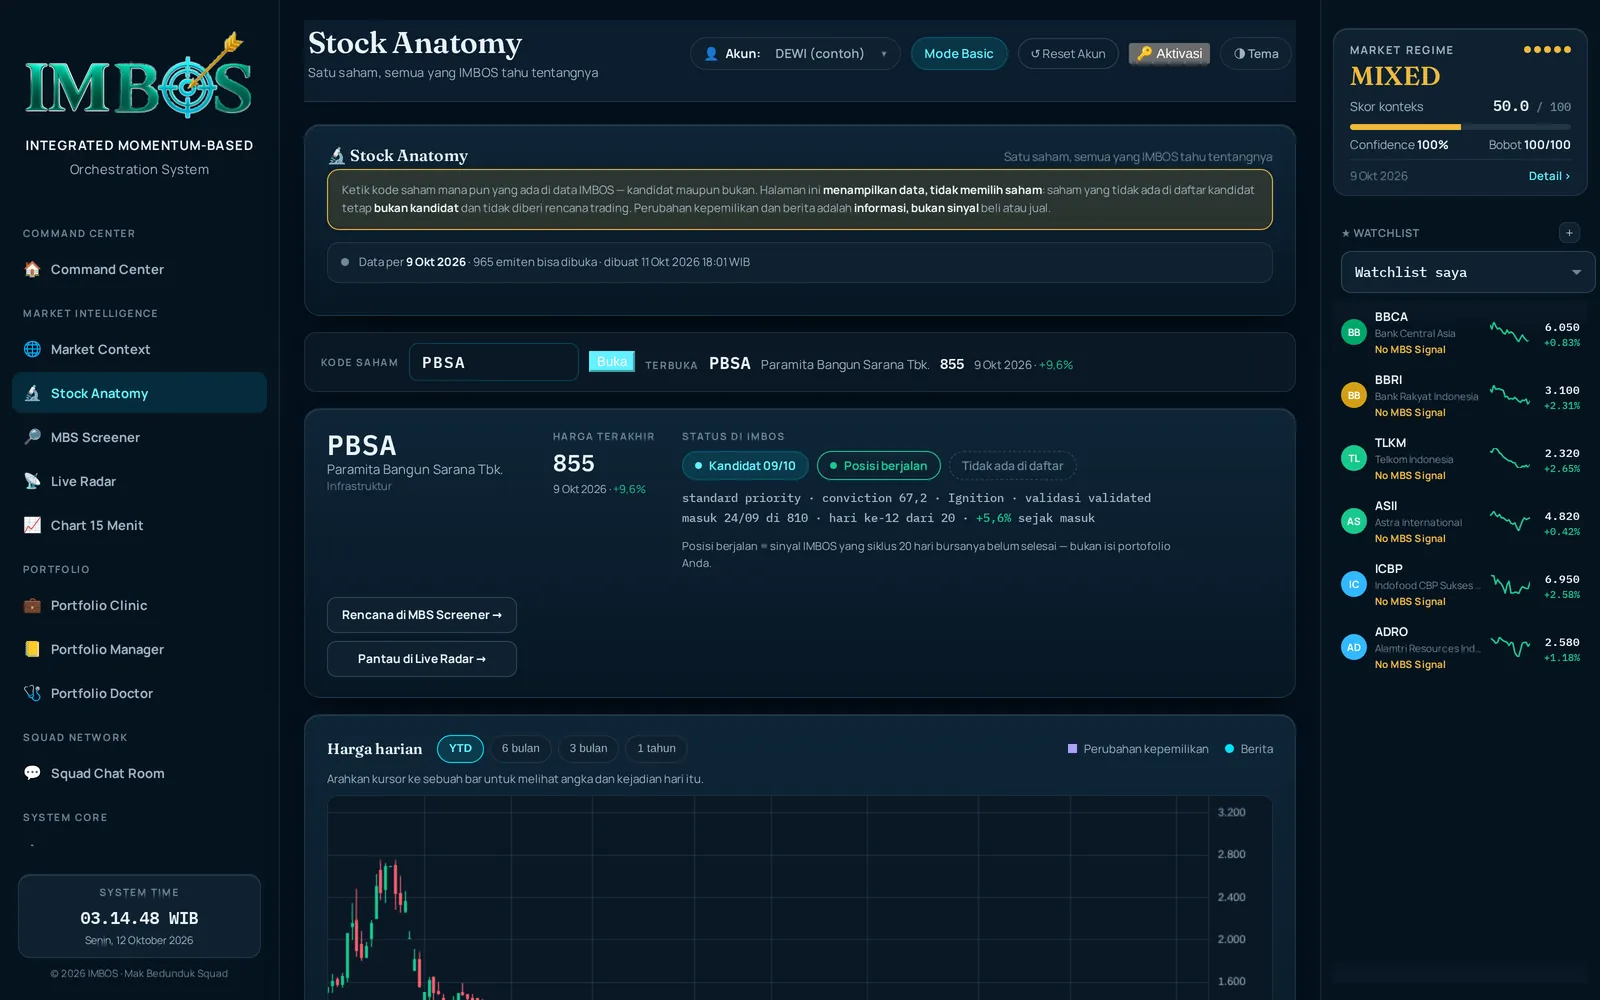Click the TLKM avatar badge
1600x1000 pixels.
coord(1354,458)
